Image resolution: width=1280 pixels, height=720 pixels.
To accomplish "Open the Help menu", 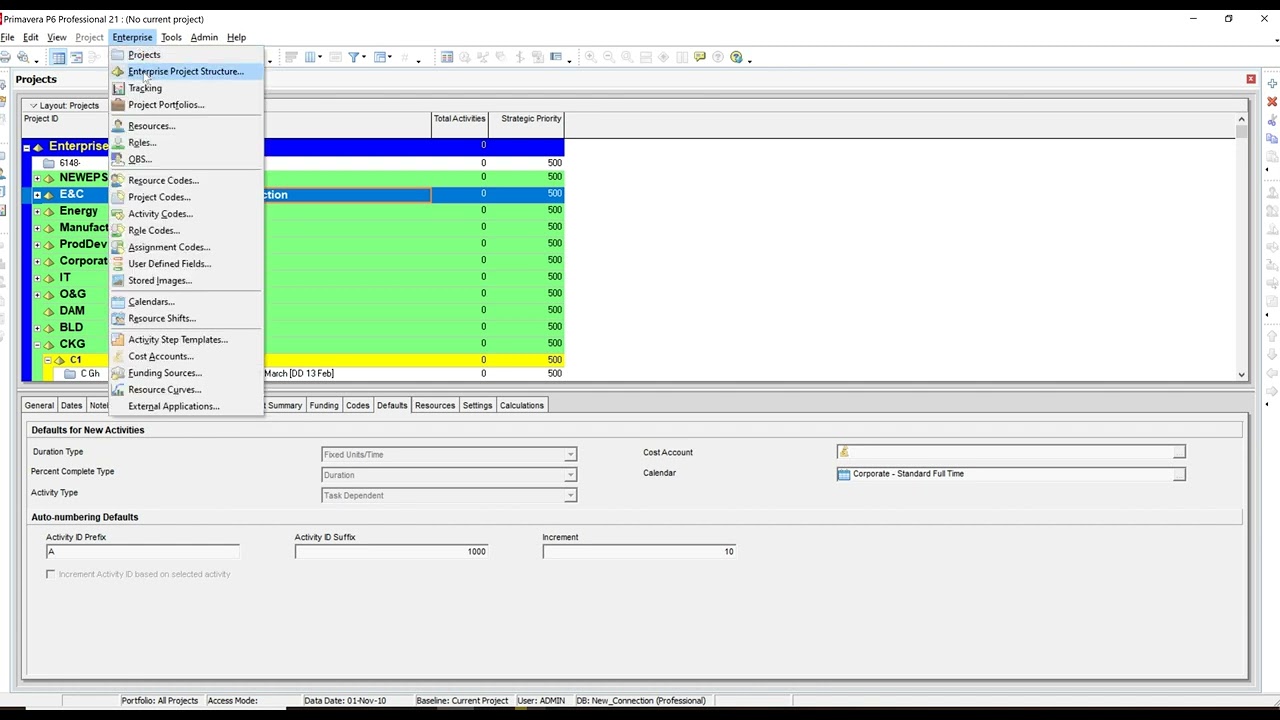I will pyautogui.click(x=236, y=37).
